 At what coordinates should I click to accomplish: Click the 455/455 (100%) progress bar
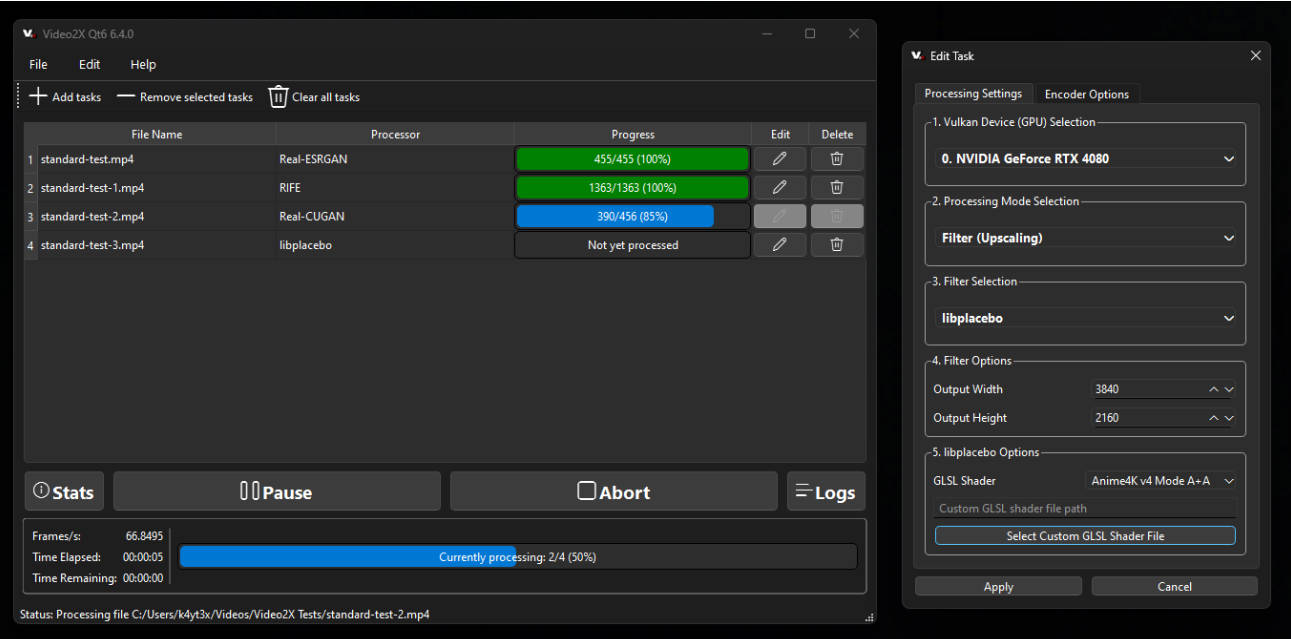point(632,159)
